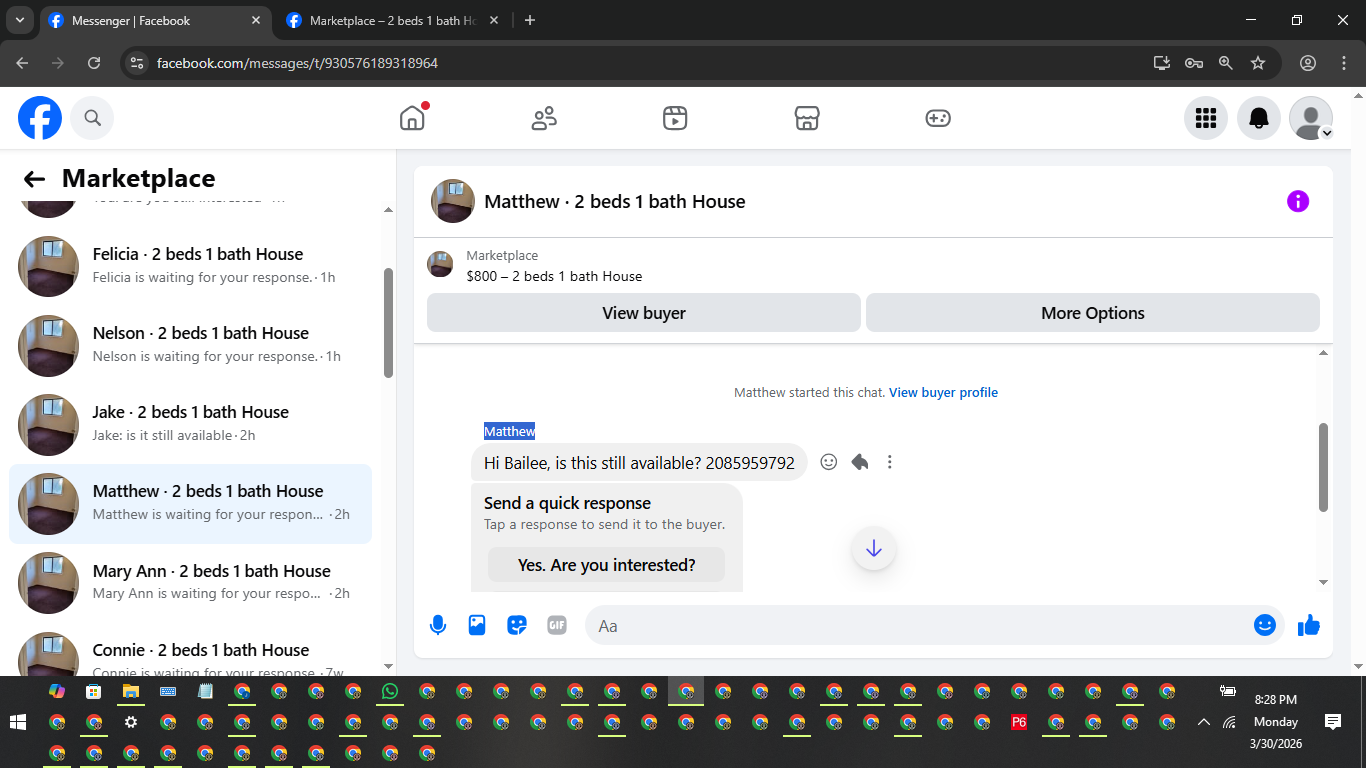
Task: Go back in browser history
Action: [23, 63]
